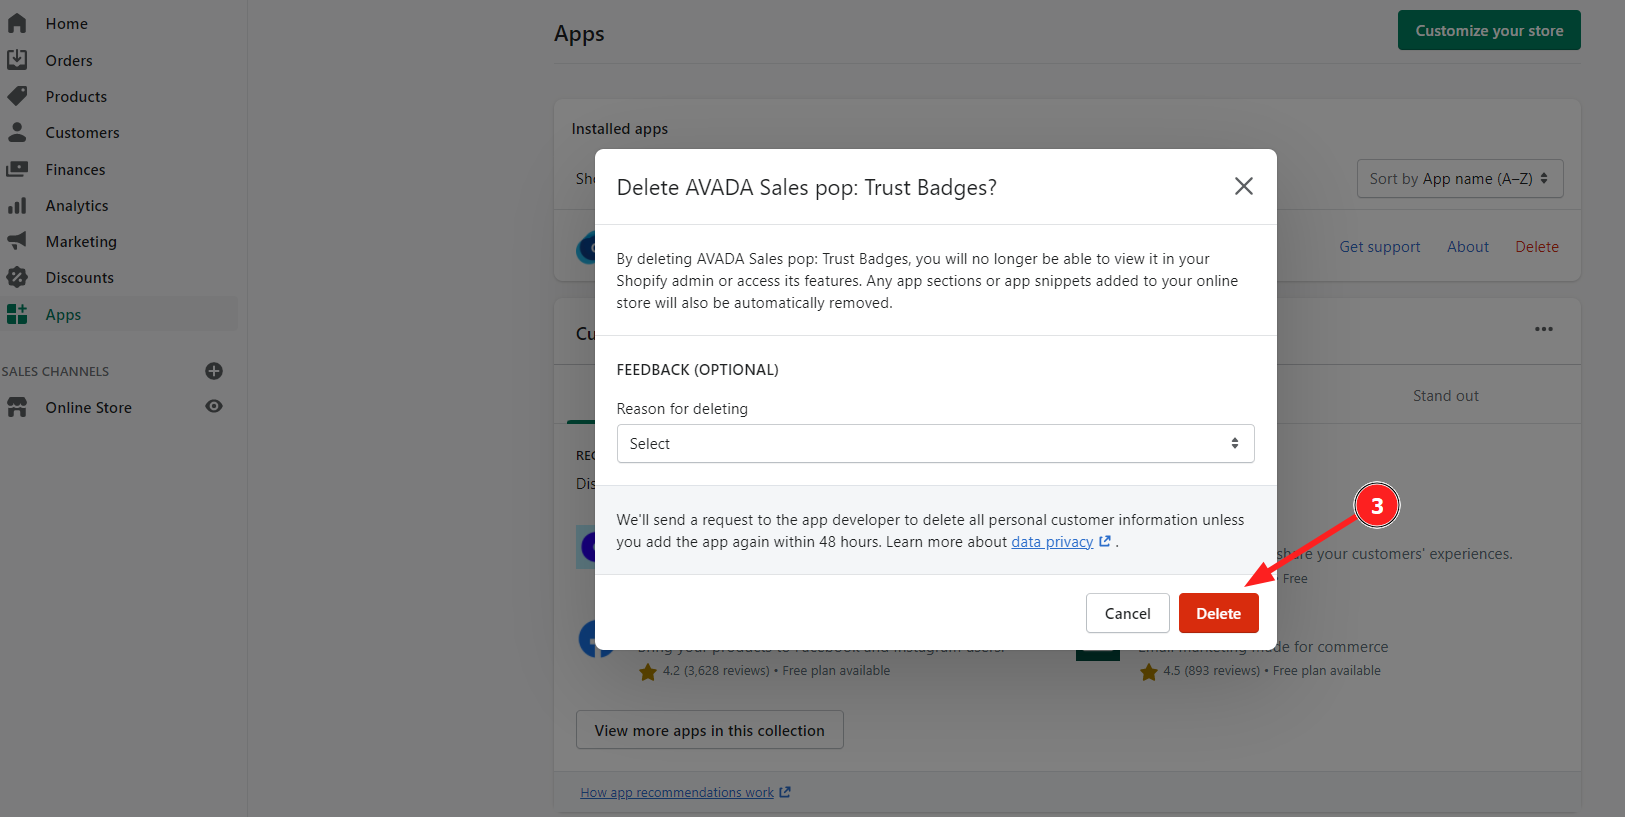Go to Customers in sidebar
Image resolution: width=1625 pixels, height=817 pixels.
tap(82, 132)
